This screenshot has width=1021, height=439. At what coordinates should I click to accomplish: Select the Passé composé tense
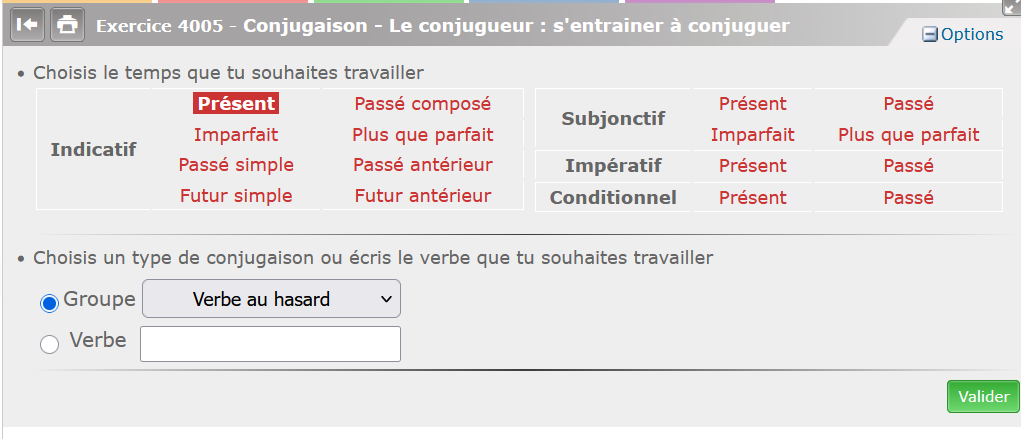(423, 104)
